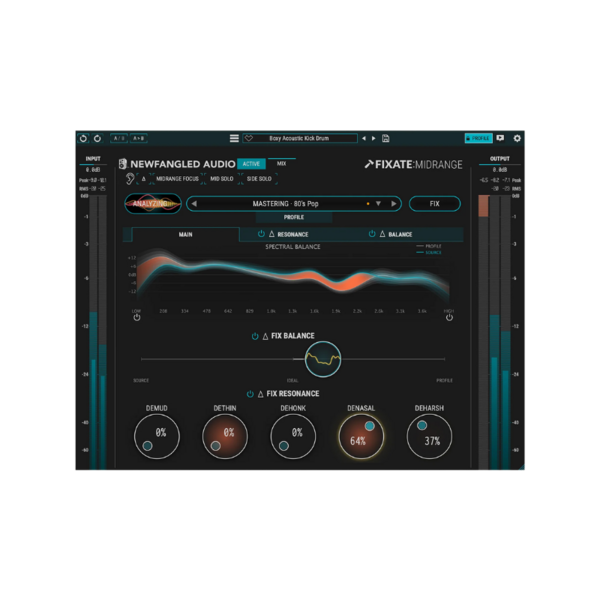
Task: Click the PROFILE legend label in graph
Action: [433, 246]
